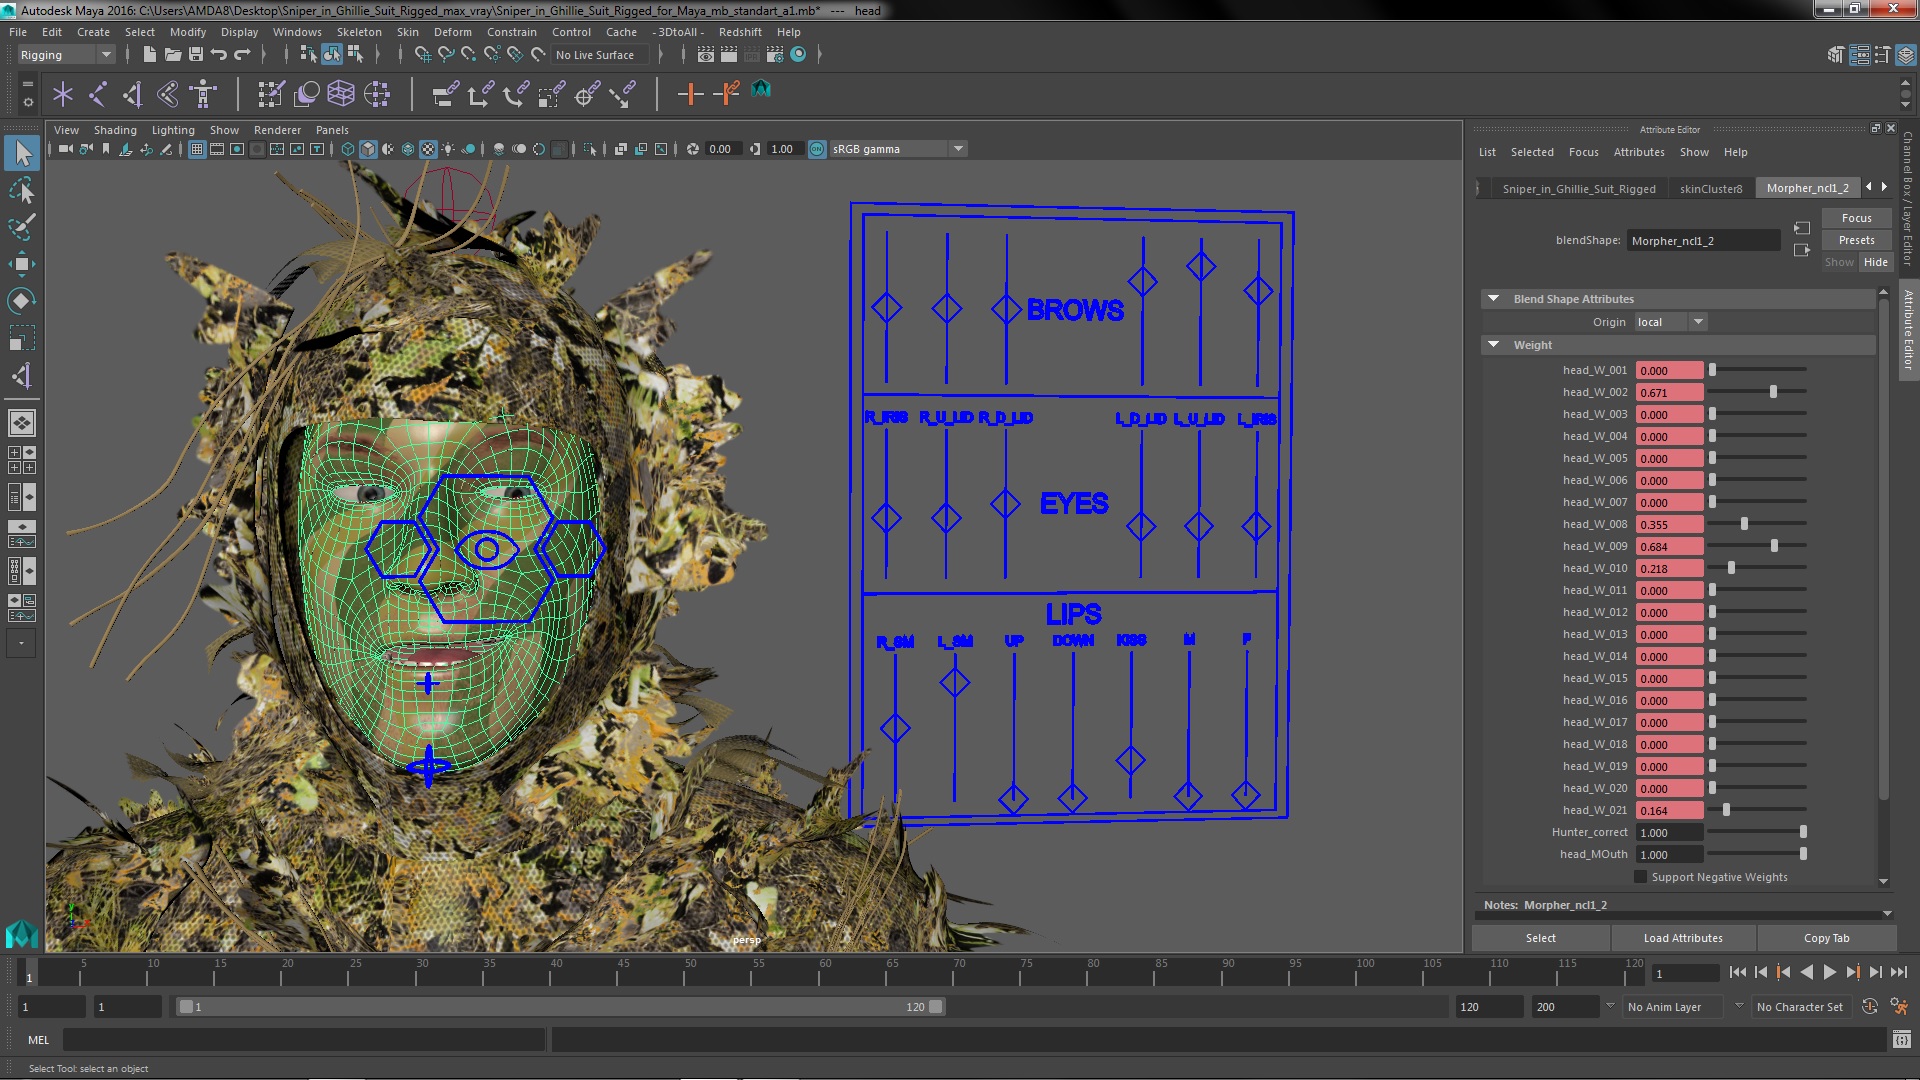The height and width of the screenshot is (1080, 1920).
Task: Activate the Paint selection tool
Action: [x=22, y=227]
